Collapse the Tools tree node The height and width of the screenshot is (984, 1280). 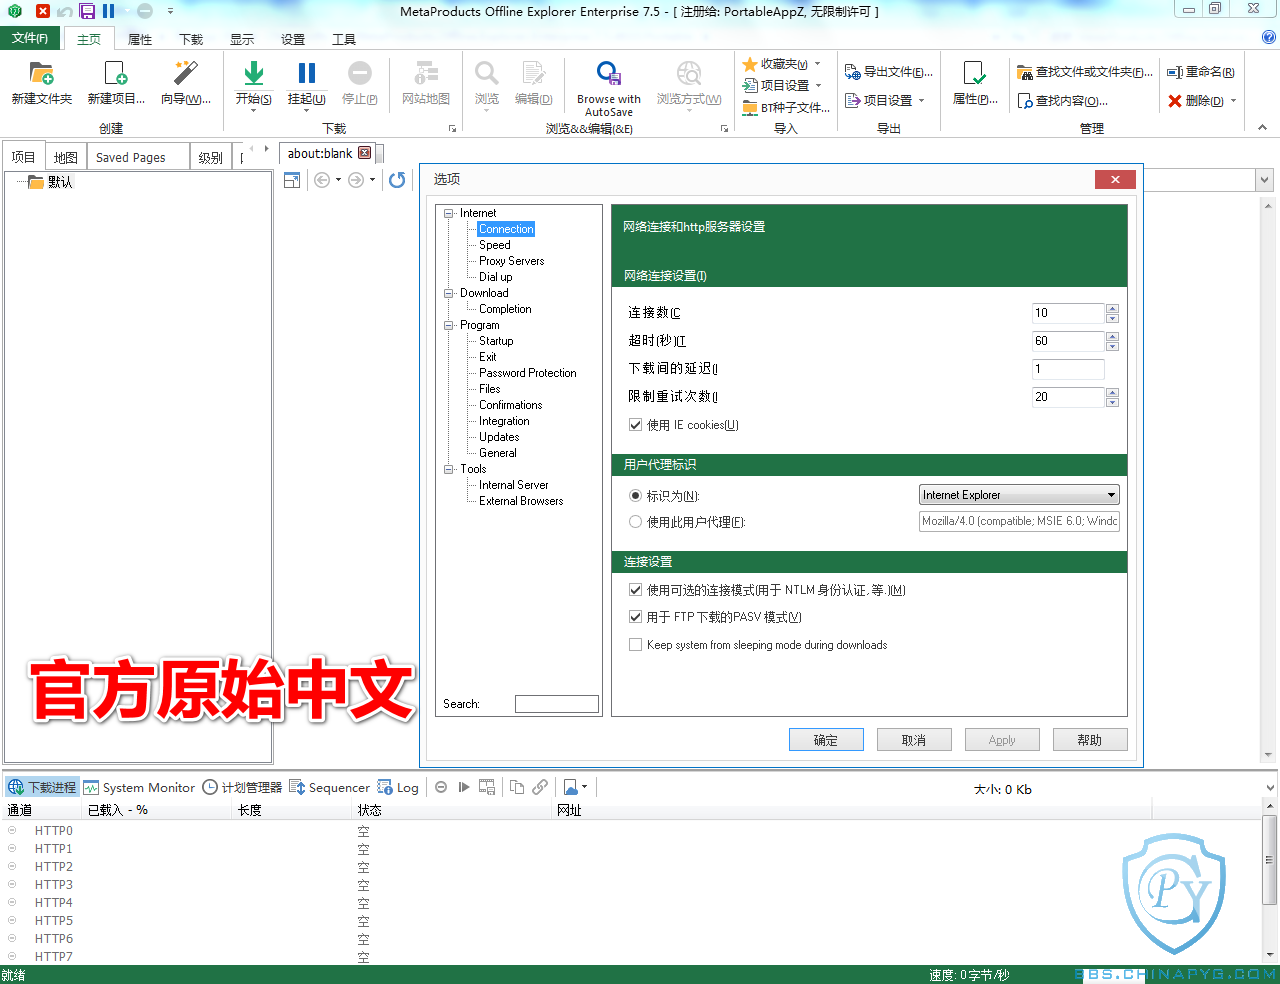click(x=449, y=469)
